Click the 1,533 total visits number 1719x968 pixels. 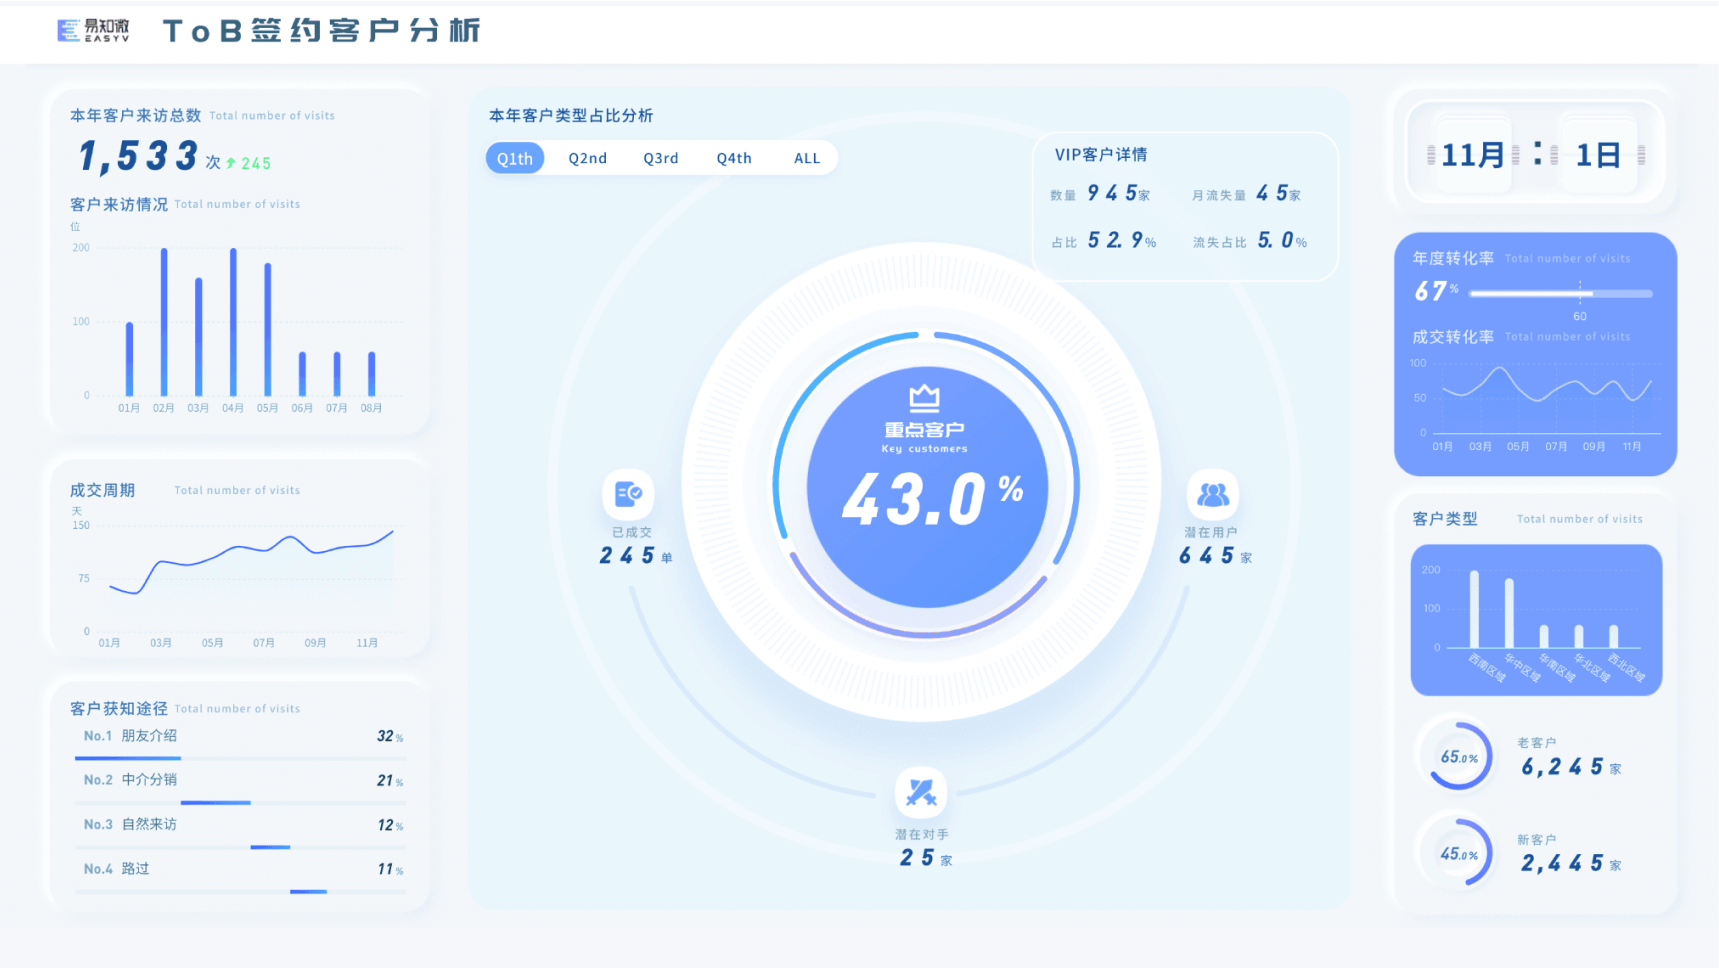138,156
